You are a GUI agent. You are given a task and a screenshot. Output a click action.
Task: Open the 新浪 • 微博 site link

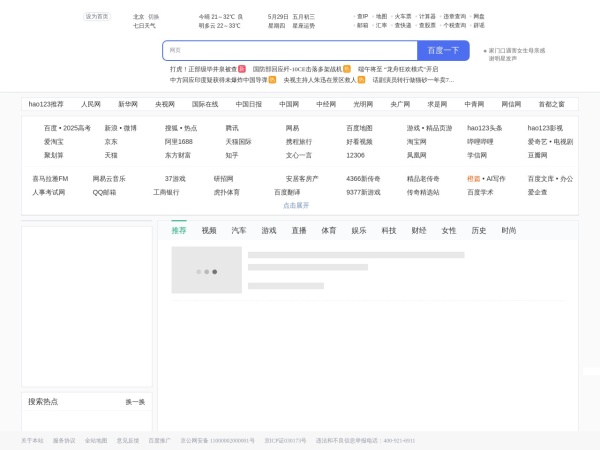(x=121, y=128)
